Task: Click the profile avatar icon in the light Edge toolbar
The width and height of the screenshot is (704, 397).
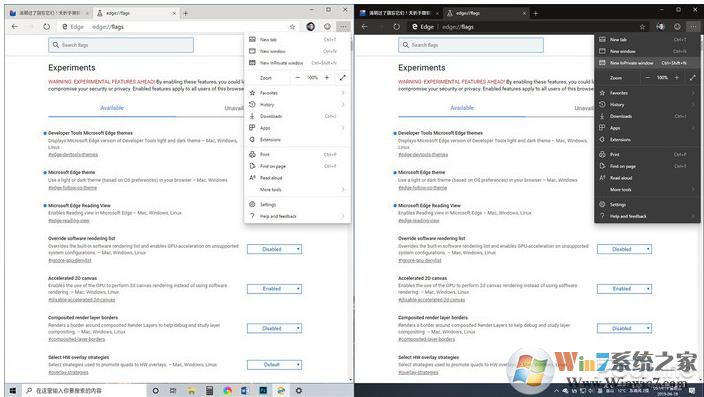Action: (310, 27)
